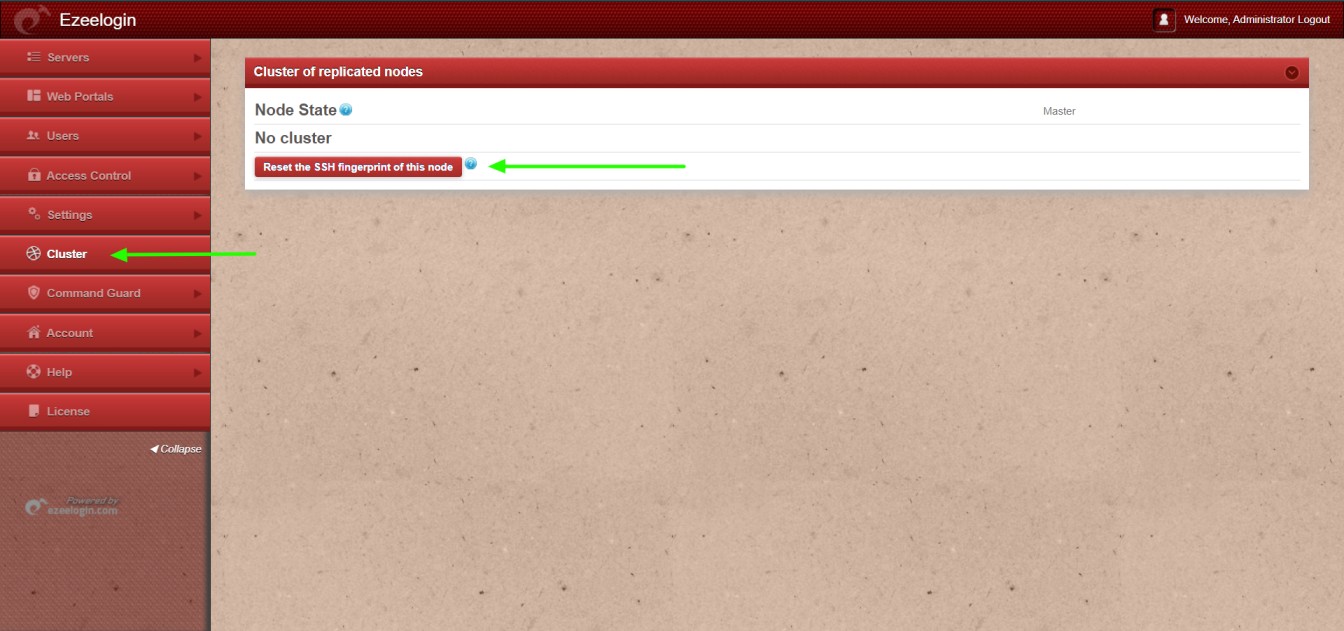Click Reset the SSH fingerprint of this node
1344x631 pixels.
click(358, 167)
